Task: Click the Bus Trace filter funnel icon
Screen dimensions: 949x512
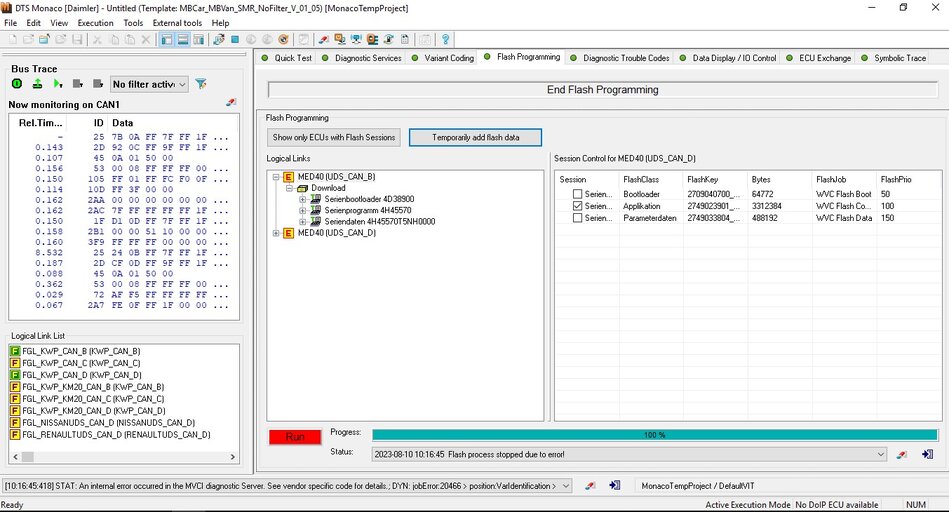Action: [201, 84]
